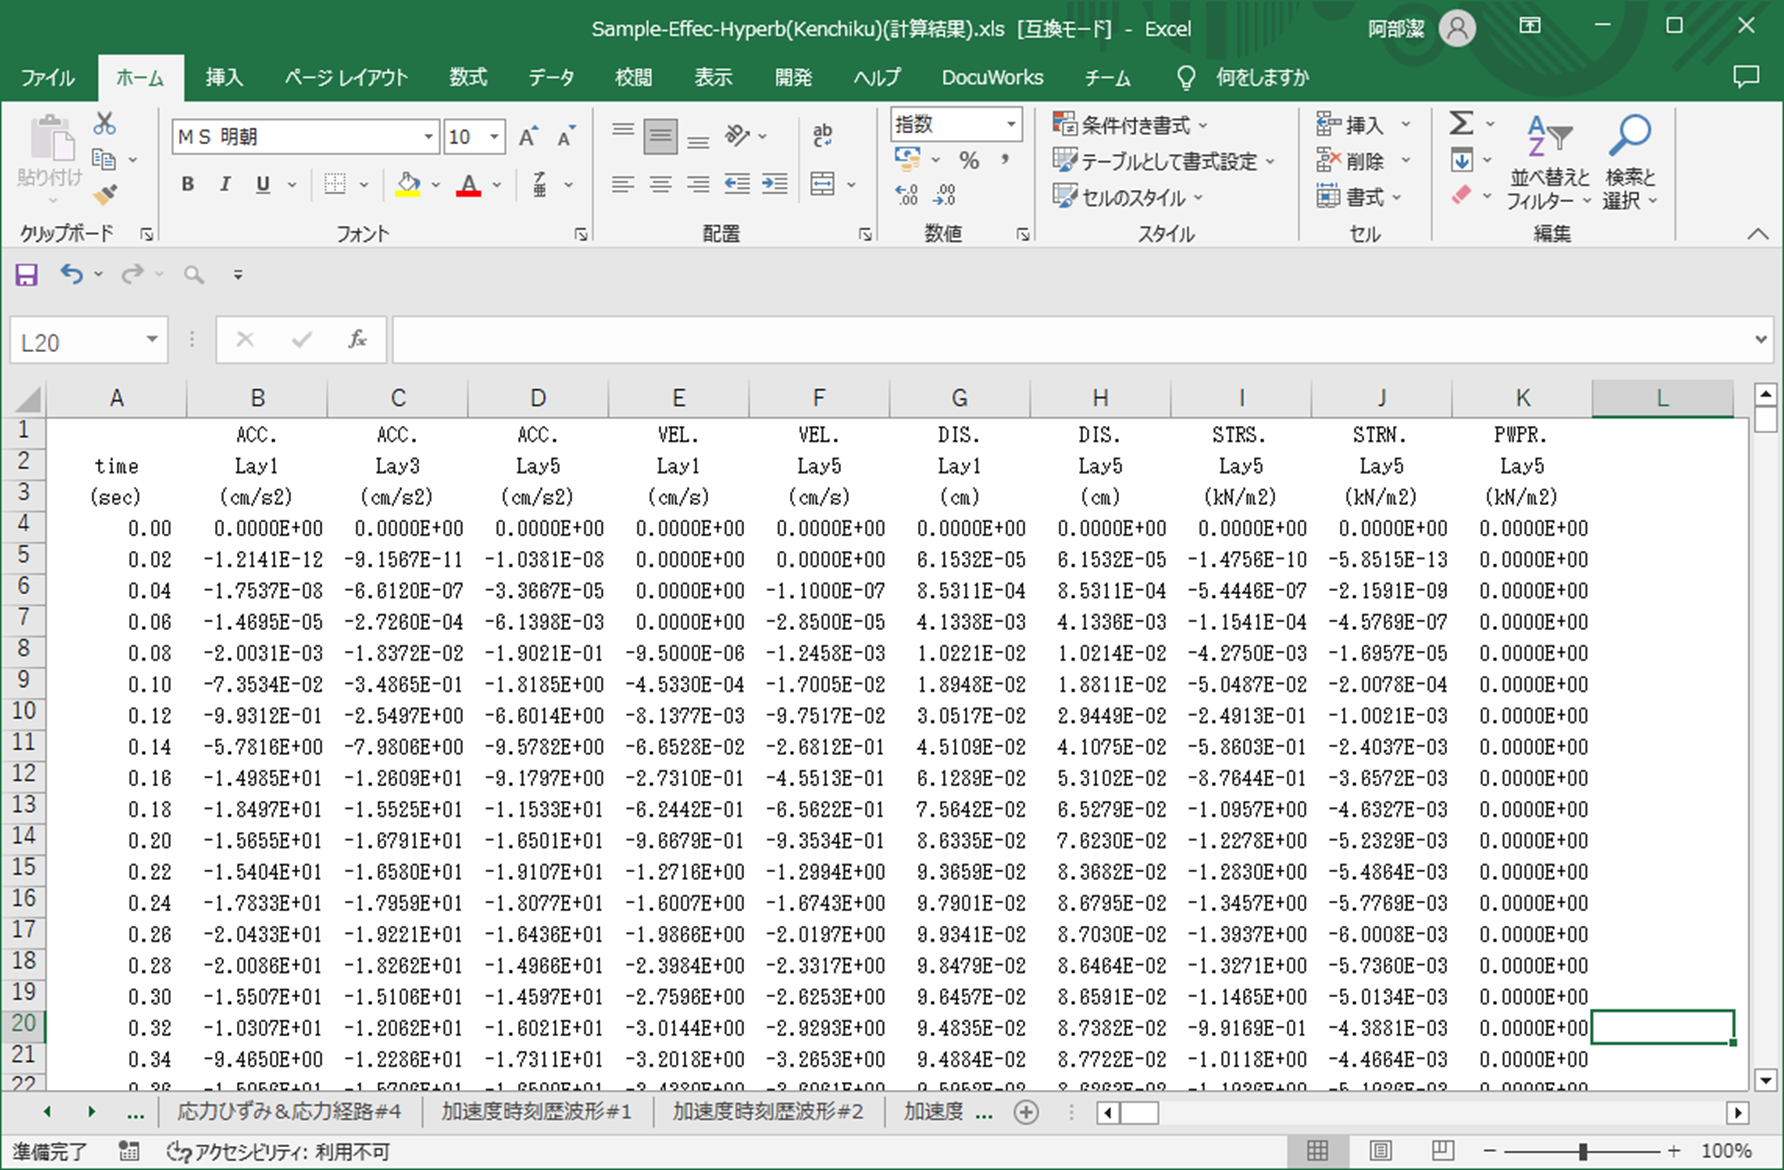
Task: Open the ファイル tab
Action: (47, 77)
